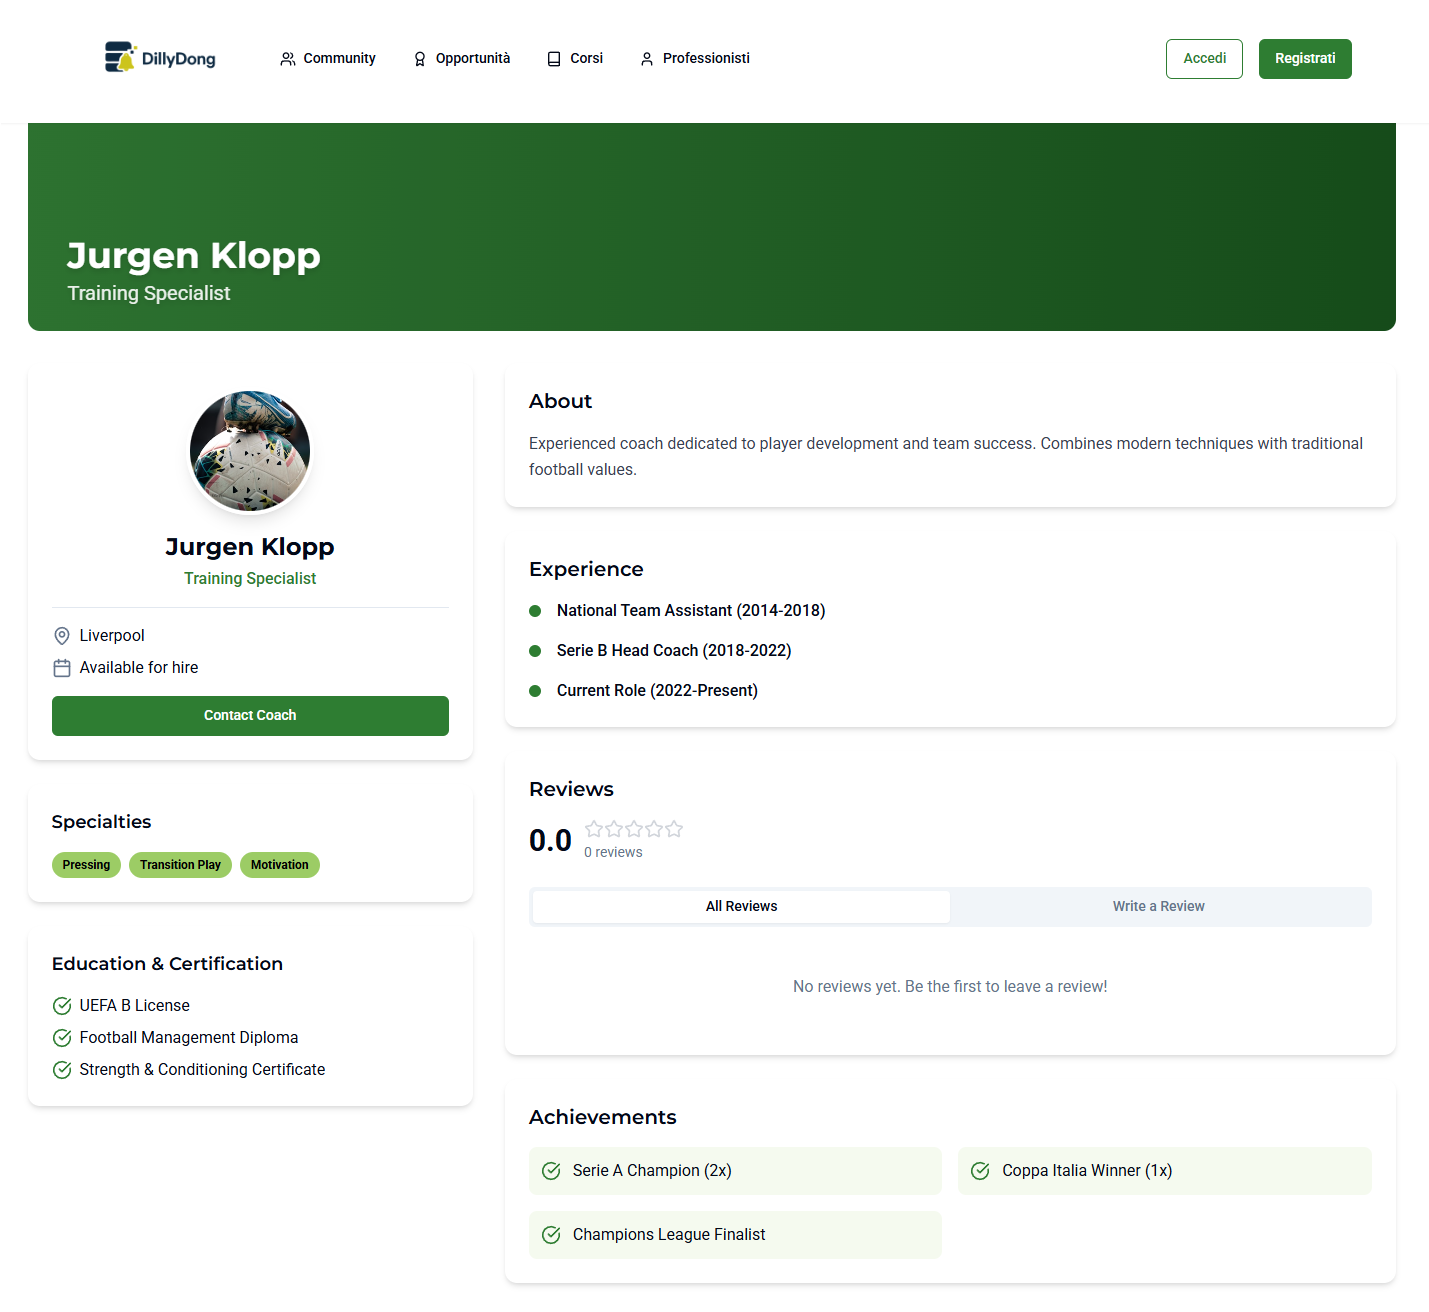Click the Serie A Champion (2x) achievement card
1429x1312 pixels.
click(735, 1171)
